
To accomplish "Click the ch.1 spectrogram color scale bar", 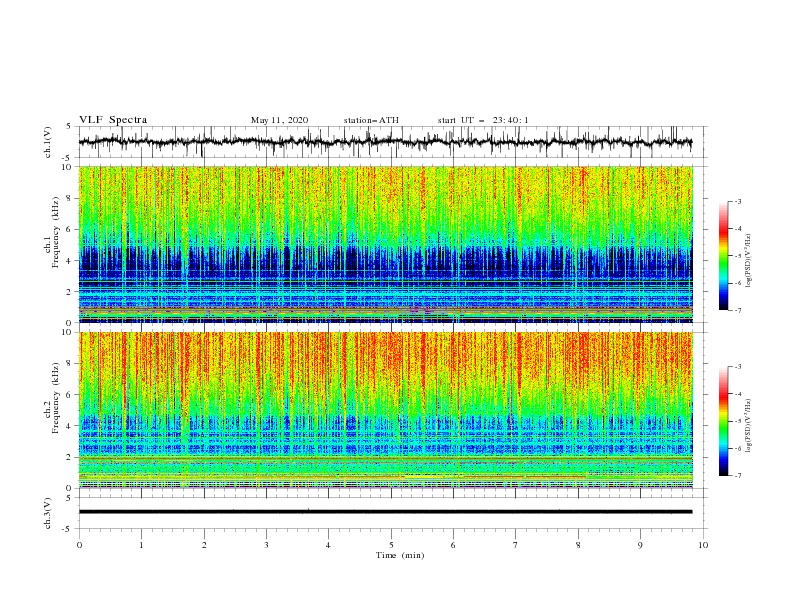I will coord(723,255).
